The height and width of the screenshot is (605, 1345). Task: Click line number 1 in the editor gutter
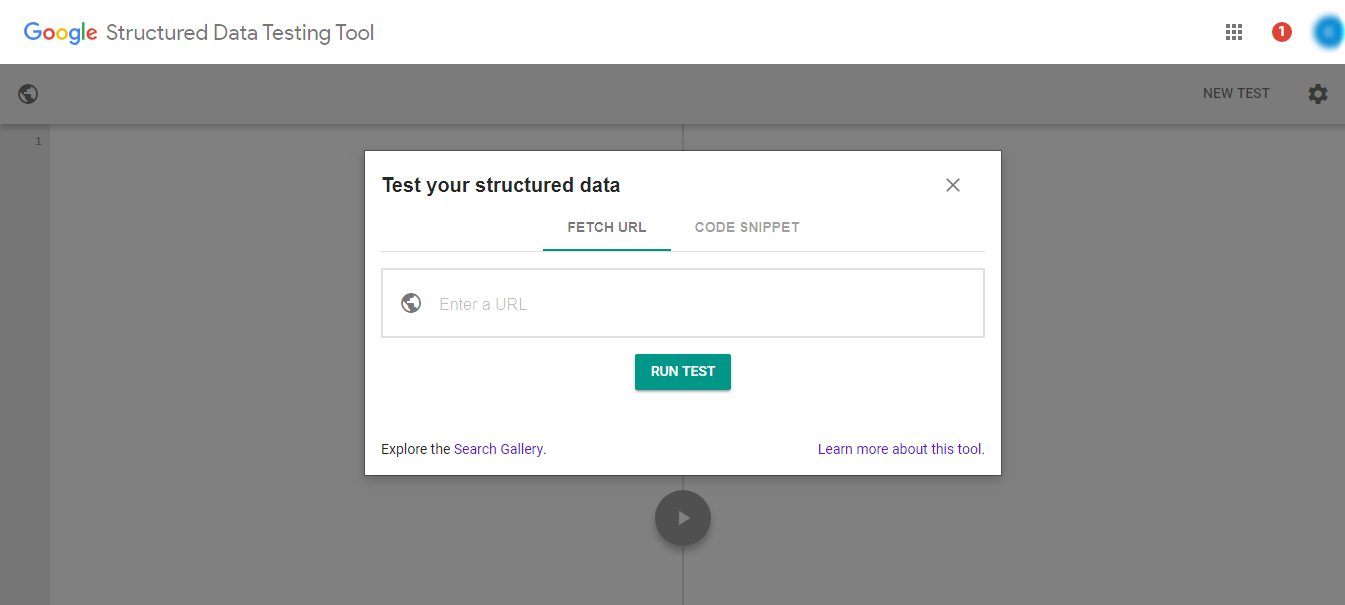pyautogui.click(x=38, y=141)
